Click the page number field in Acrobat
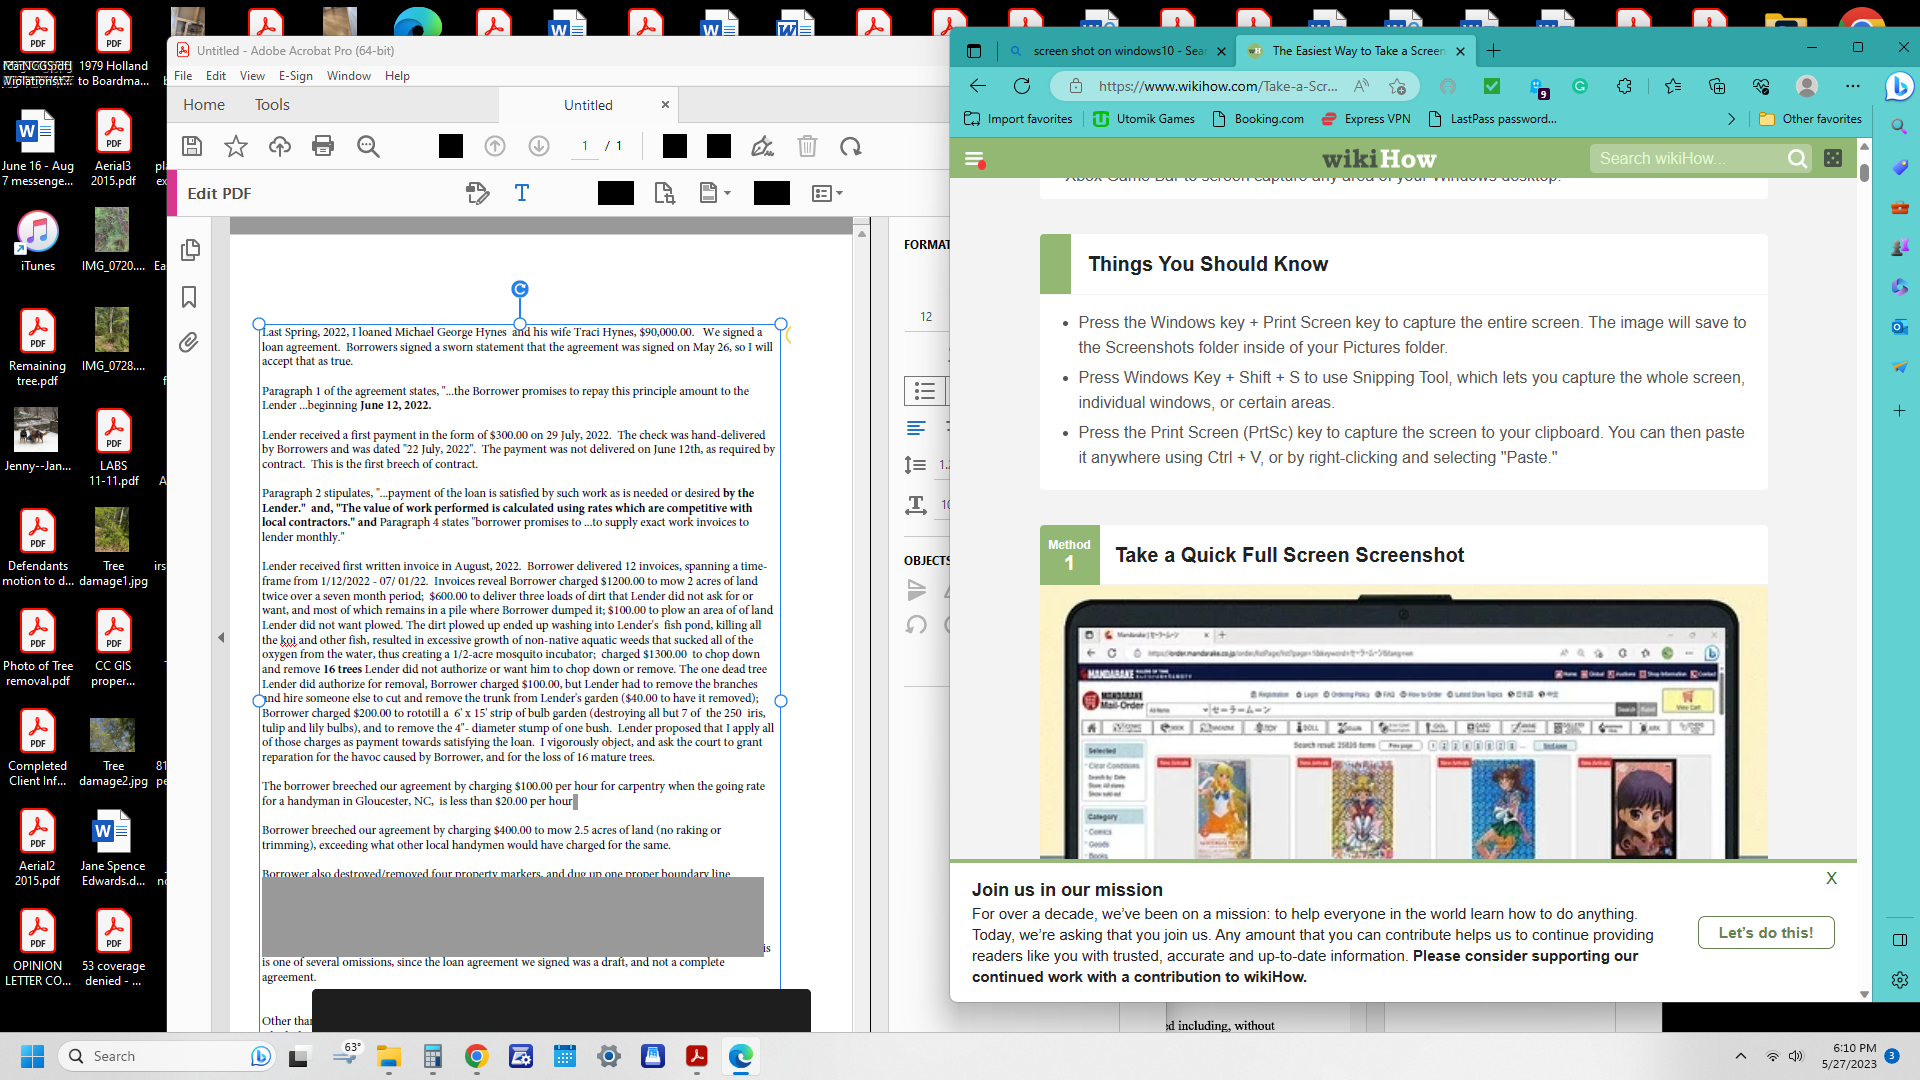The height and width of the screenshot is (1080, 1920). click(x=585, y=146)
